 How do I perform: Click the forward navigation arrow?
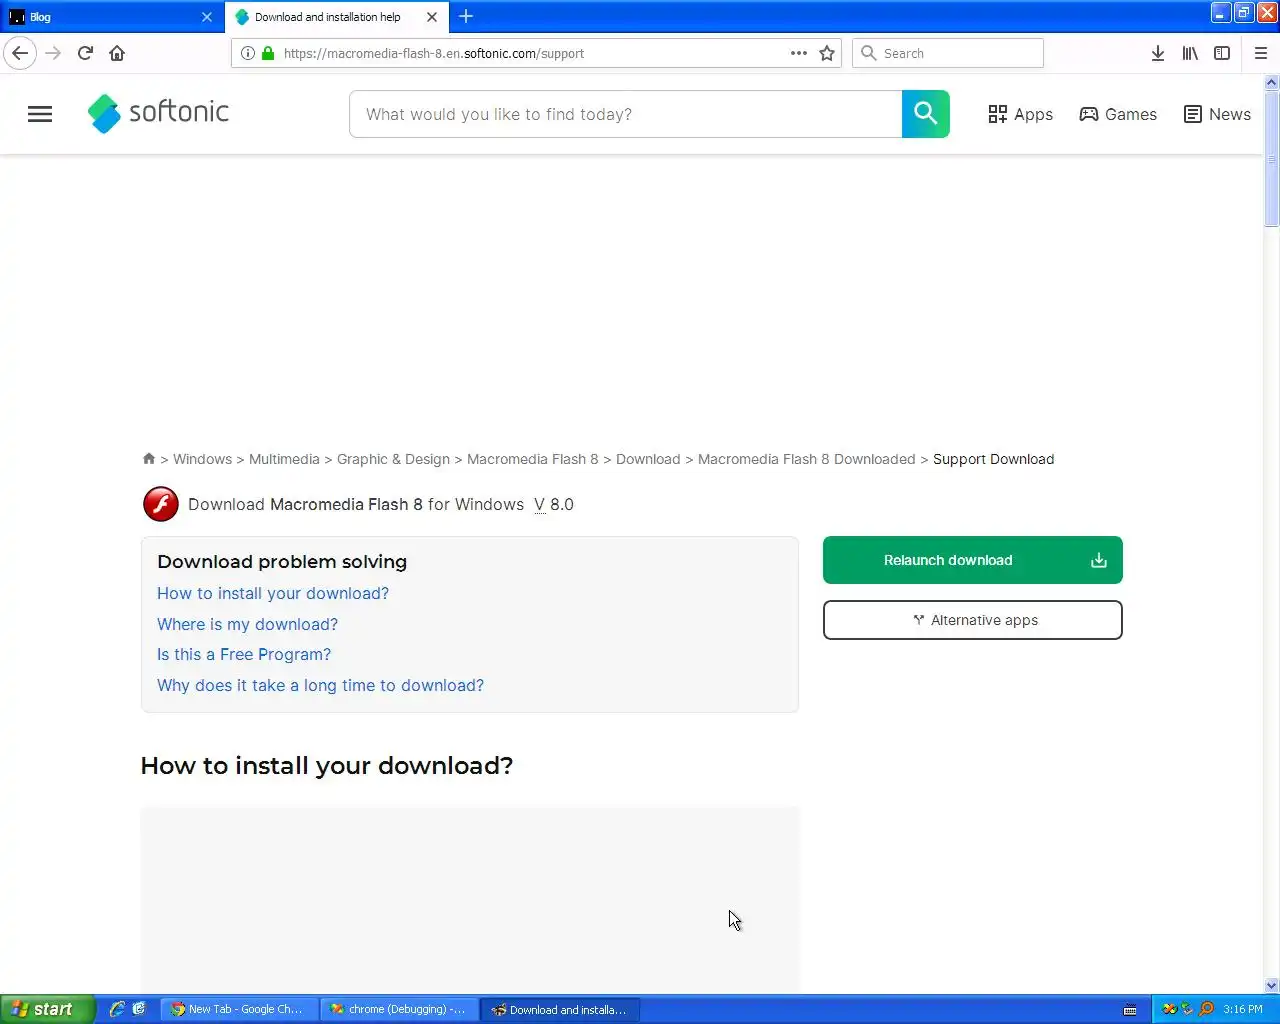(x=54, y=53)
